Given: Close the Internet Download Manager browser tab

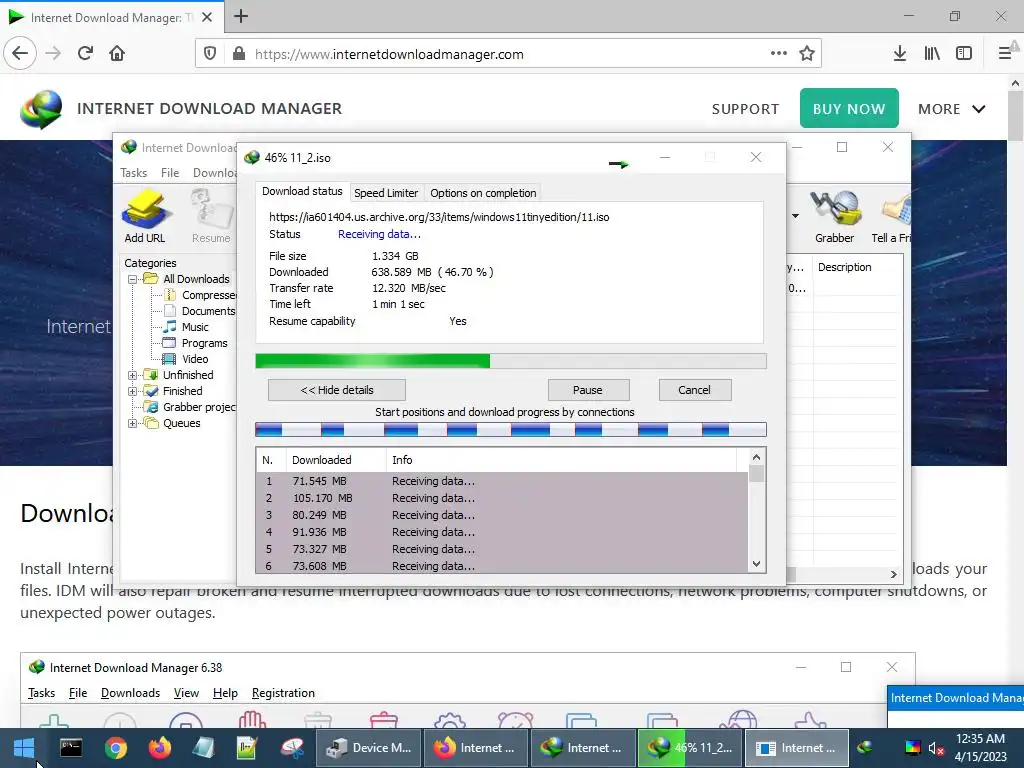Looking at the screenshot, I should tap(207, 17).
